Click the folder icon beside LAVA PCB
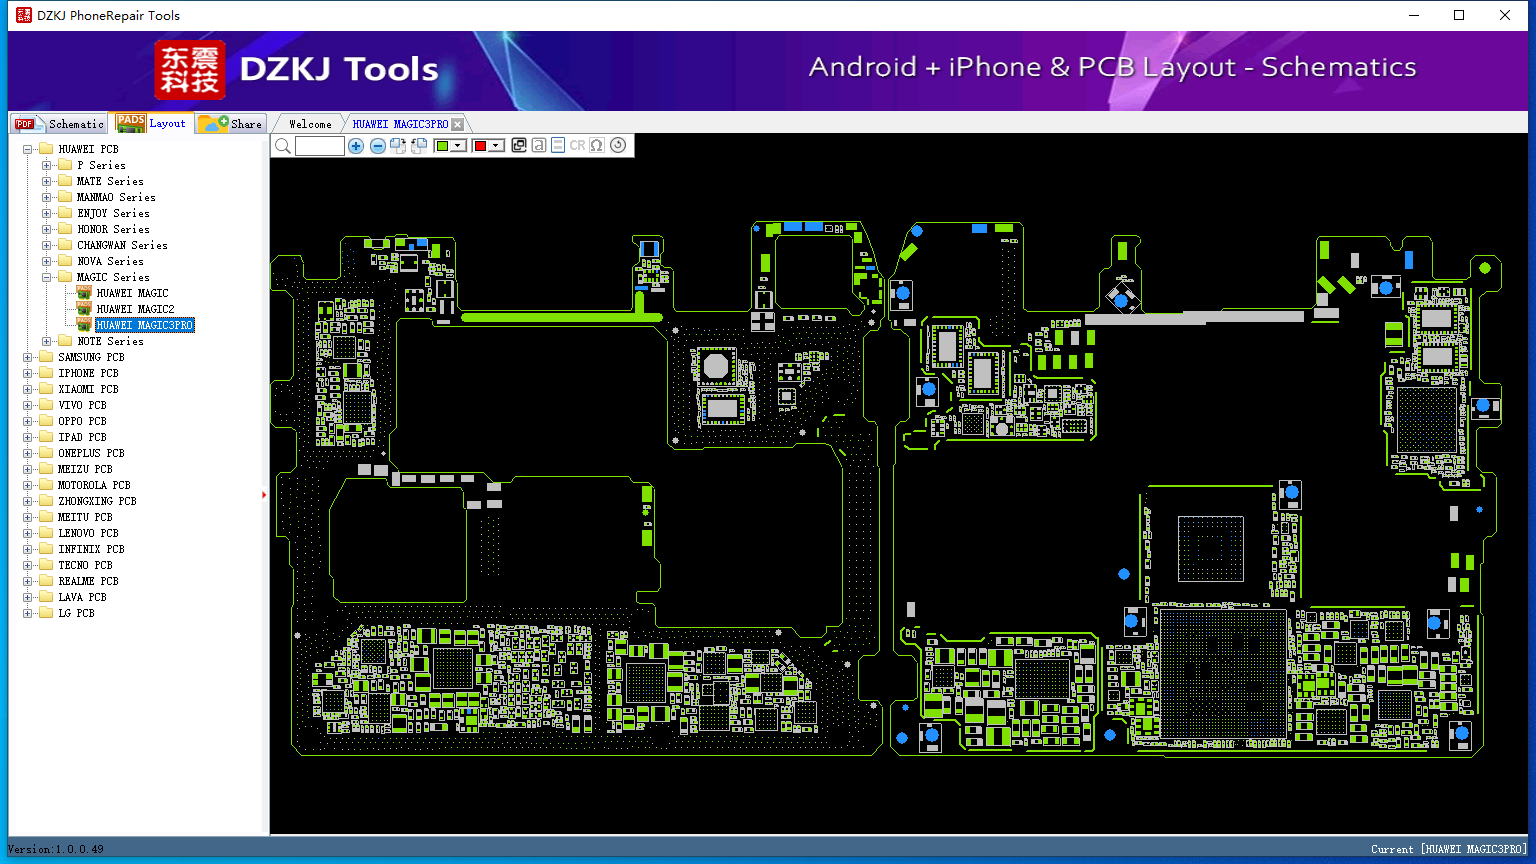The width and height of the screenshot is (1536, 864). coord(46,597)
